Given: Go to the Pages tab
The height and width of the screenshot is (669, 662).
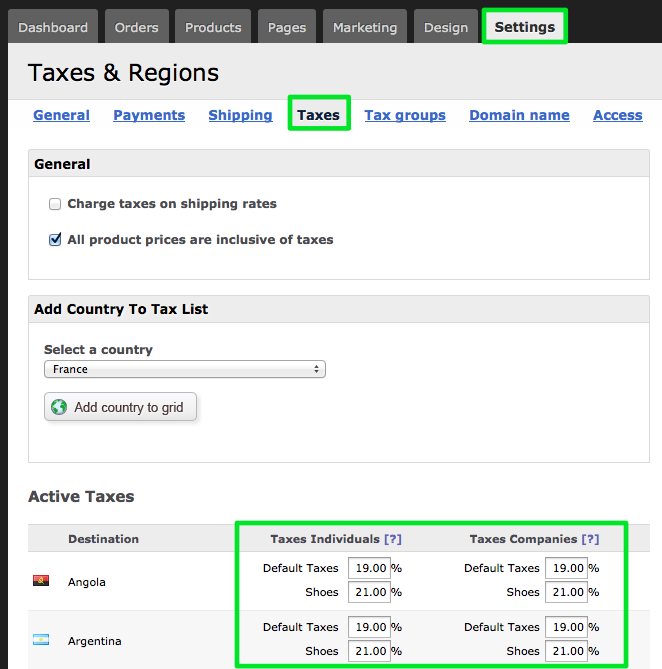Looking at the screenshot, I should 287,26.
